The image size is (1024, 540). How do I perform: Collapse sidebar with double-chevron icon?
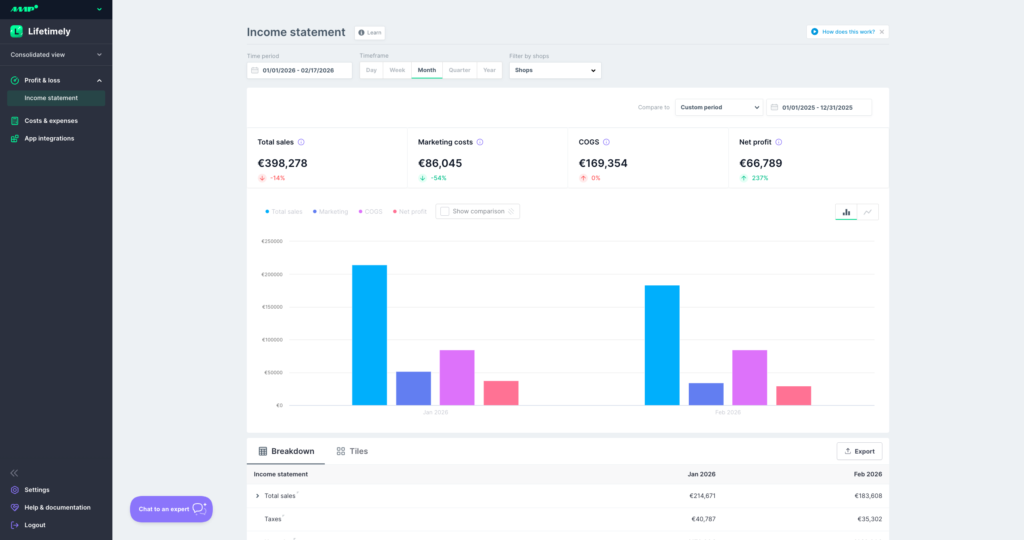[14, 473]
